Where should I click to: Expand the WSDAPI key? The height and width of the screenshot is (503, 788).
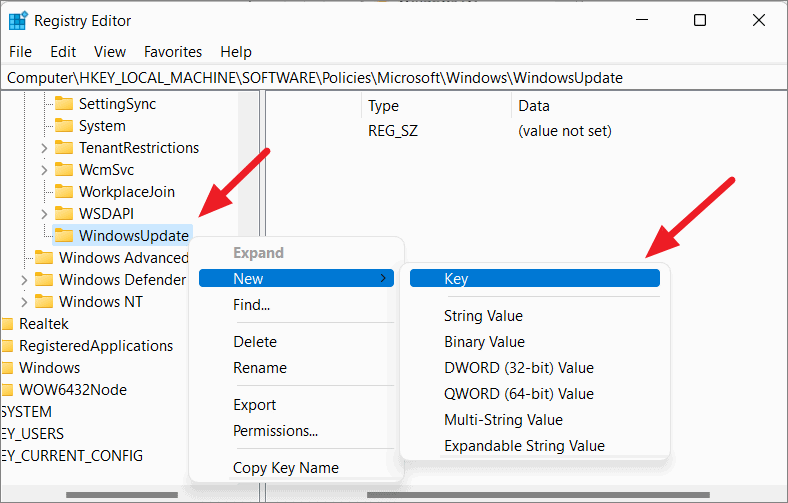pos(44,214)
